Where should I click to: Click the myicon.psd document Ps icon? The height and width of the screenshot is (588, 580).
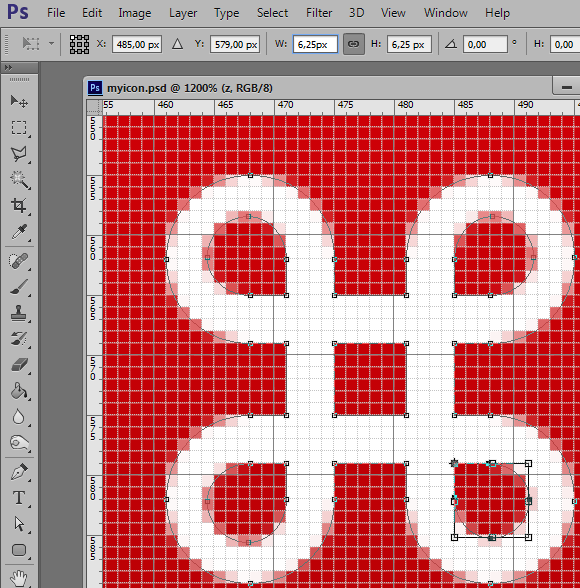point(95,88)
